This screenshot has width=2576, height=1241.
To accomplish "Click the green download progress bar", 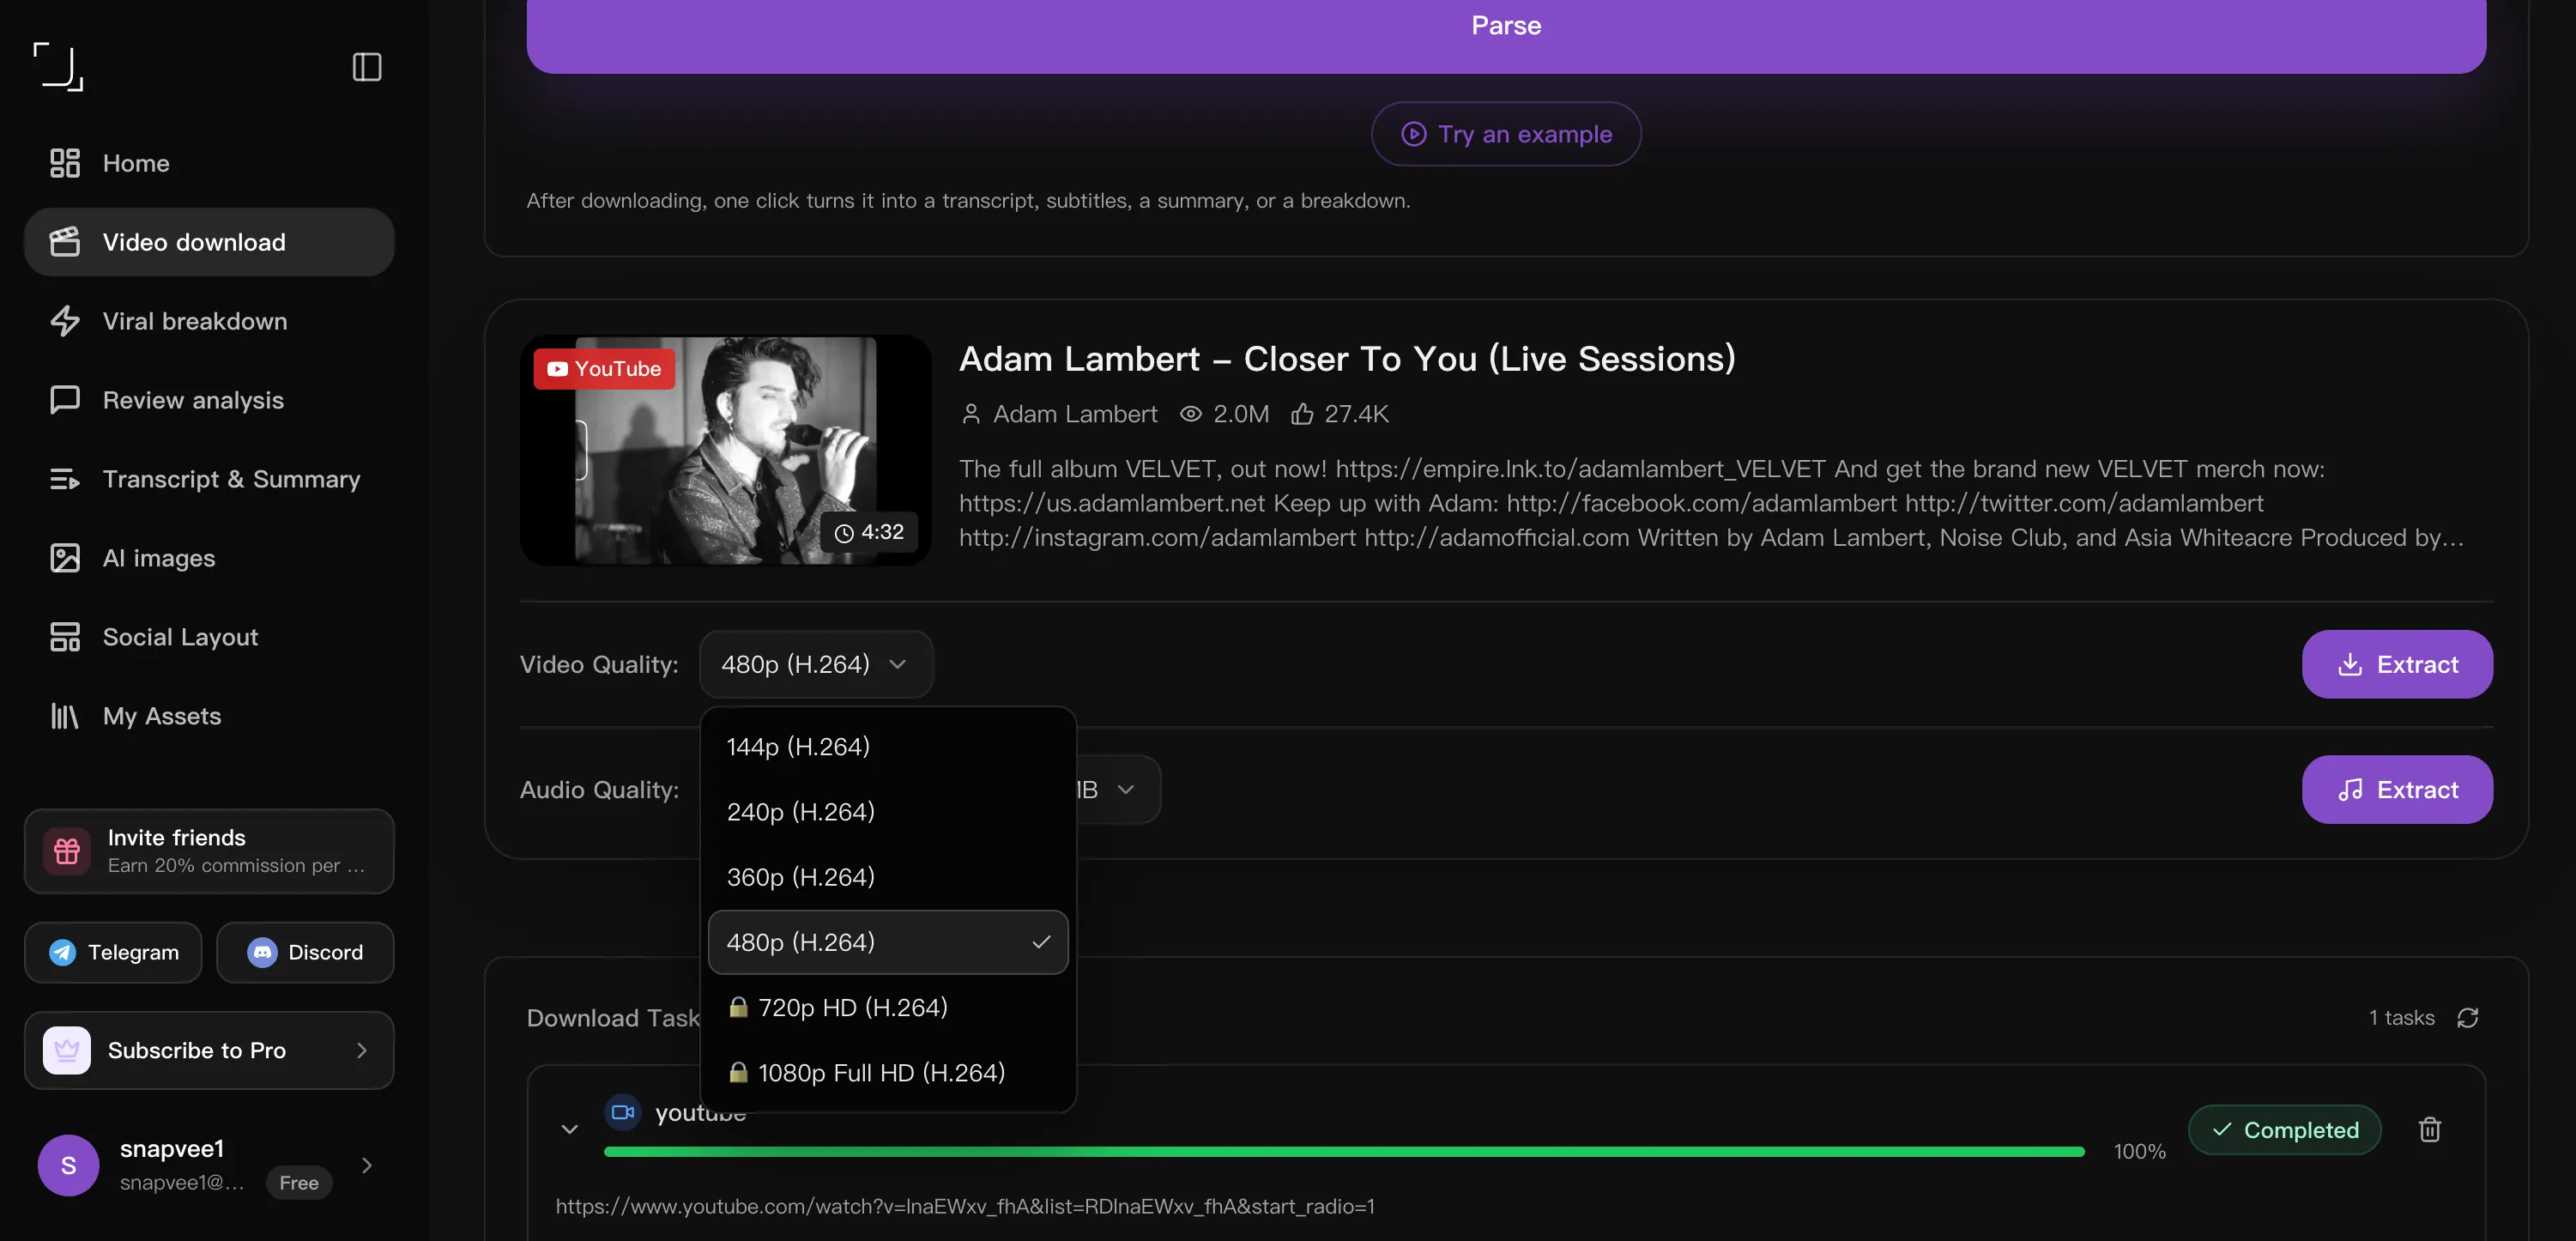I will [1344, 1152].
